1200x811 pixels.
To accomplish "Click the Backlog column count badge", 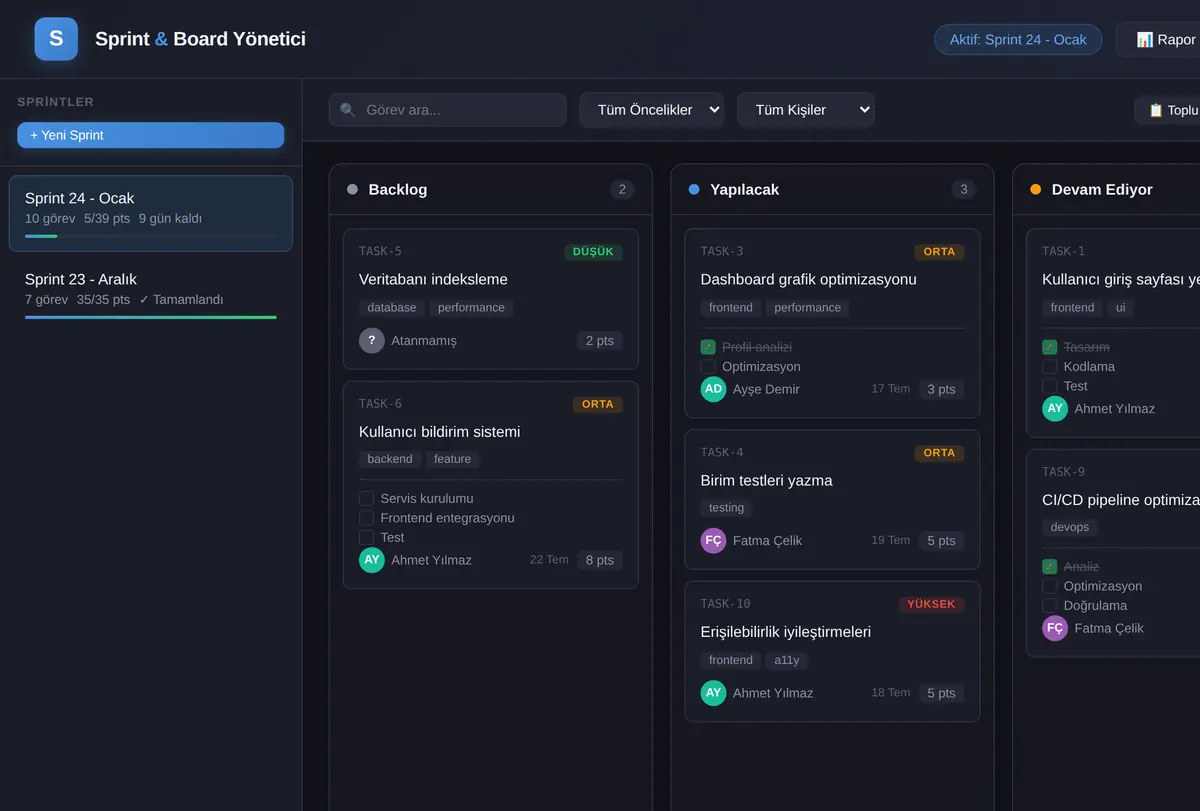I will [x=622, y=189].
